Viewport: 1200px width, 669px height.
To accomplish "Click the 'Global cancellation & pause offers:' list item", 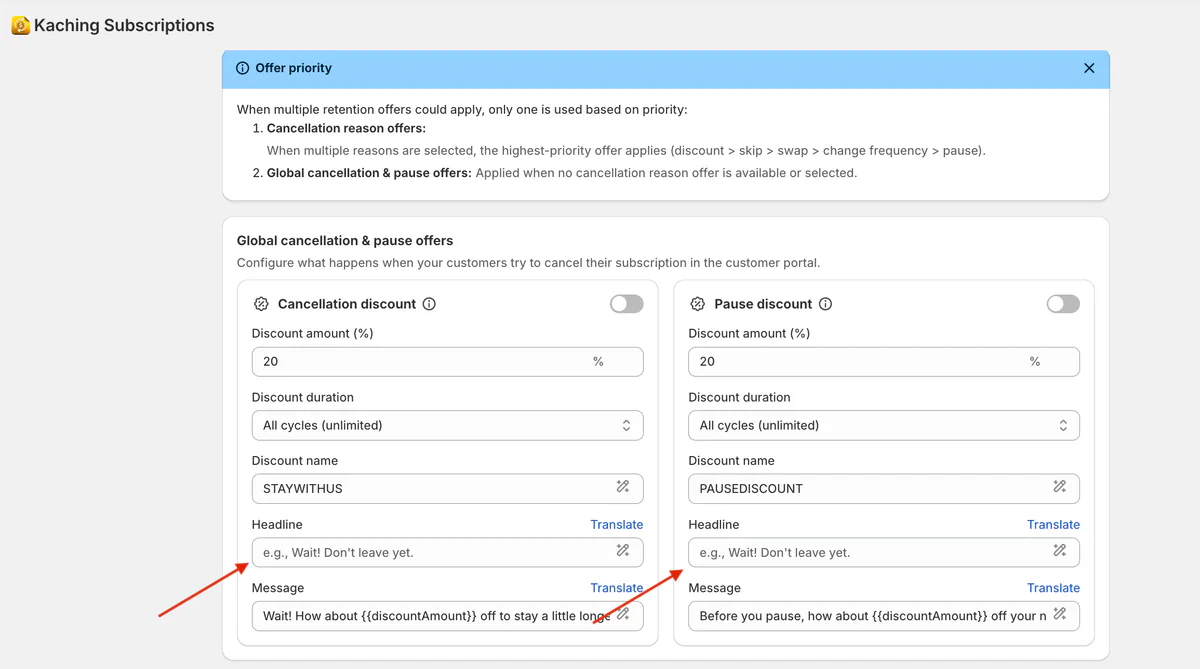I will [x=369, y=173].
